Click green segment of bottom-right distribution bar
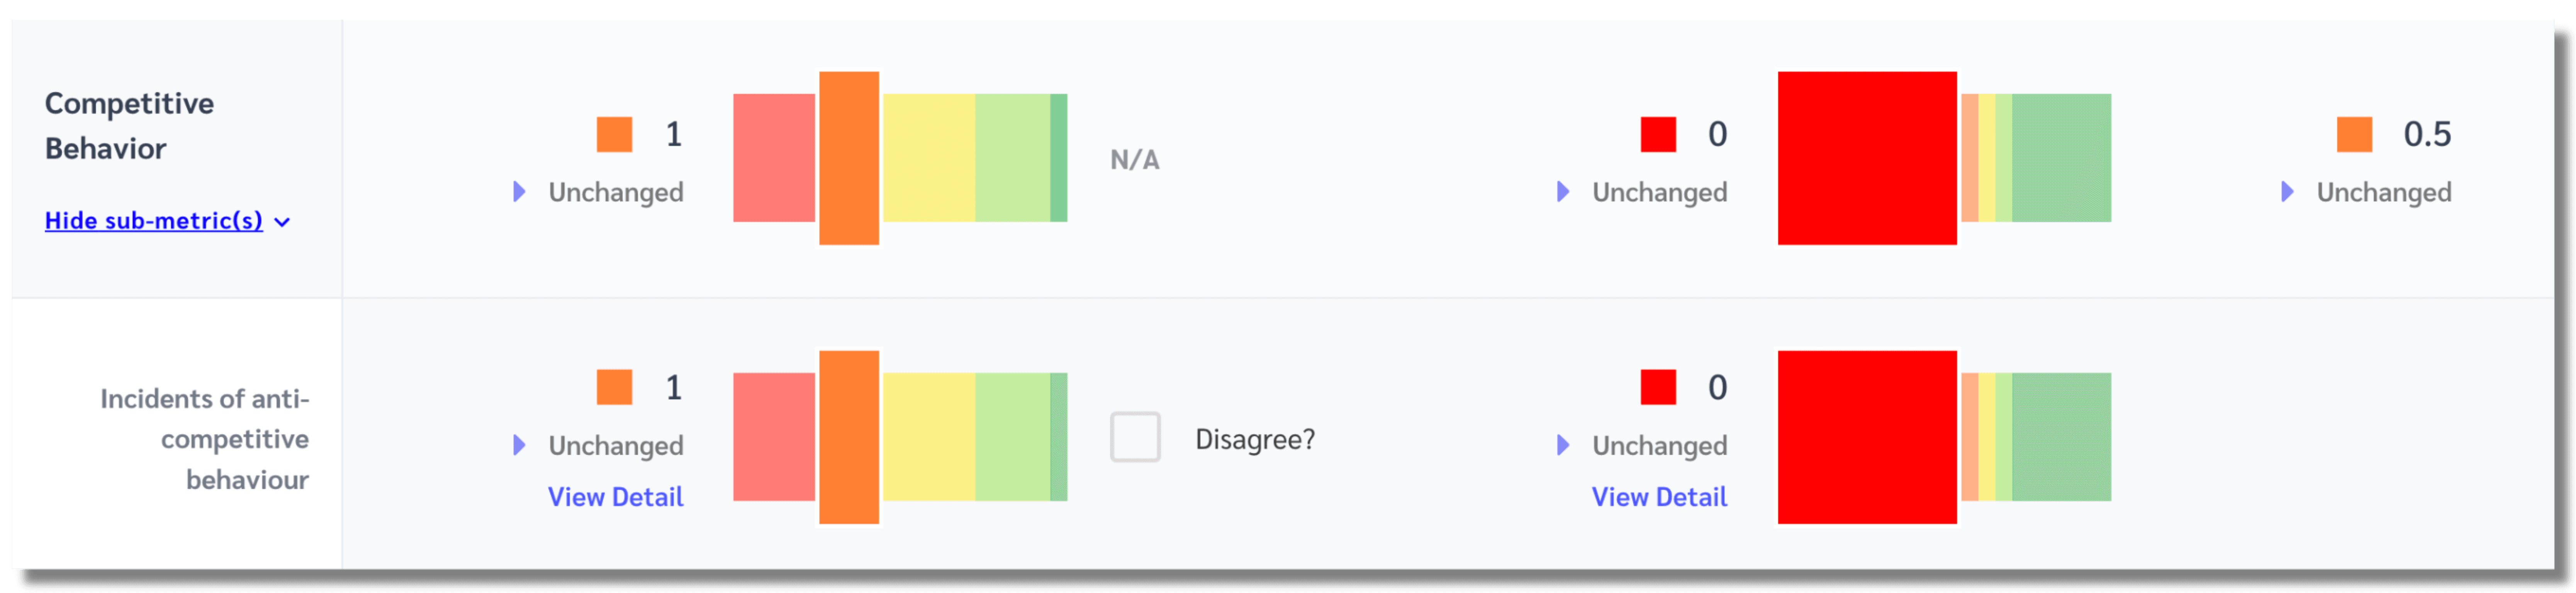2576x593 pixels. [2061, 437]
